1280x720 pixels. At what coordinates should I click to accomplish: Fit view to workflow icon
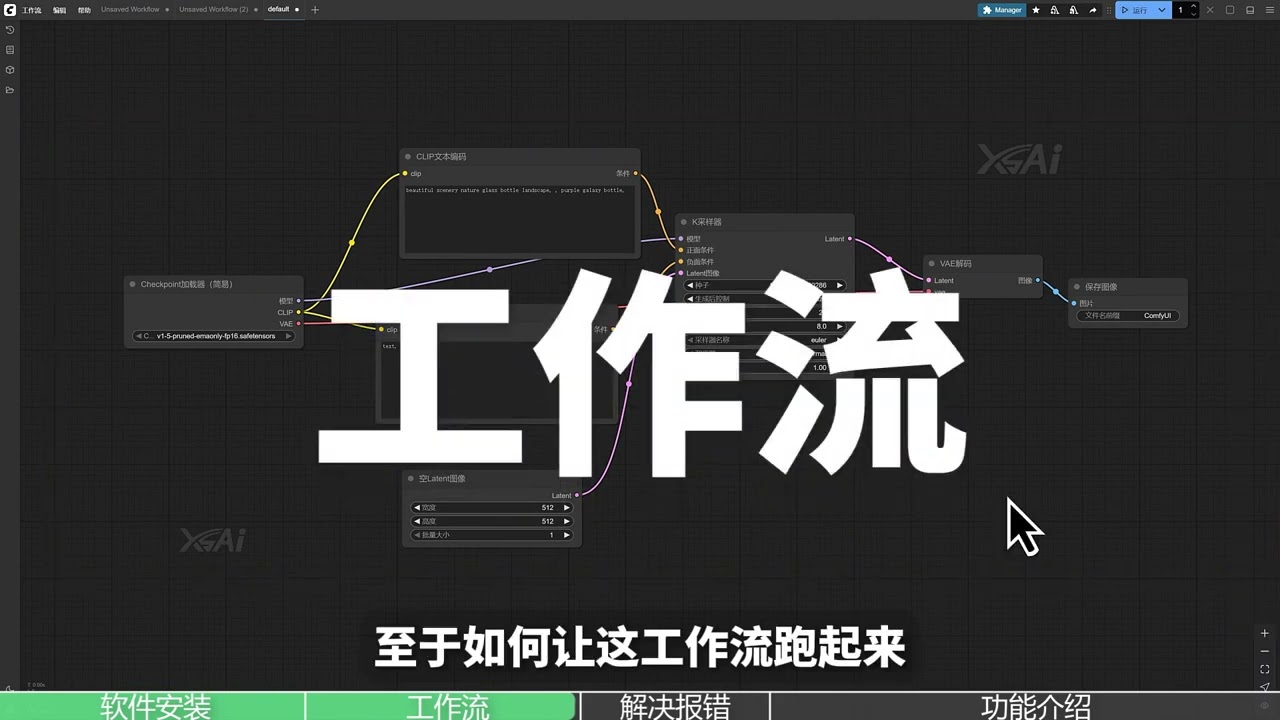pyautogui.click(x=1265, y=669)
